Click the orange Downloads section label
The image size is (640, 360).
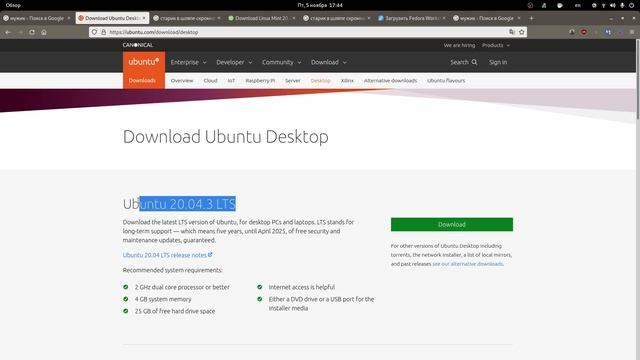click(142, 80)
